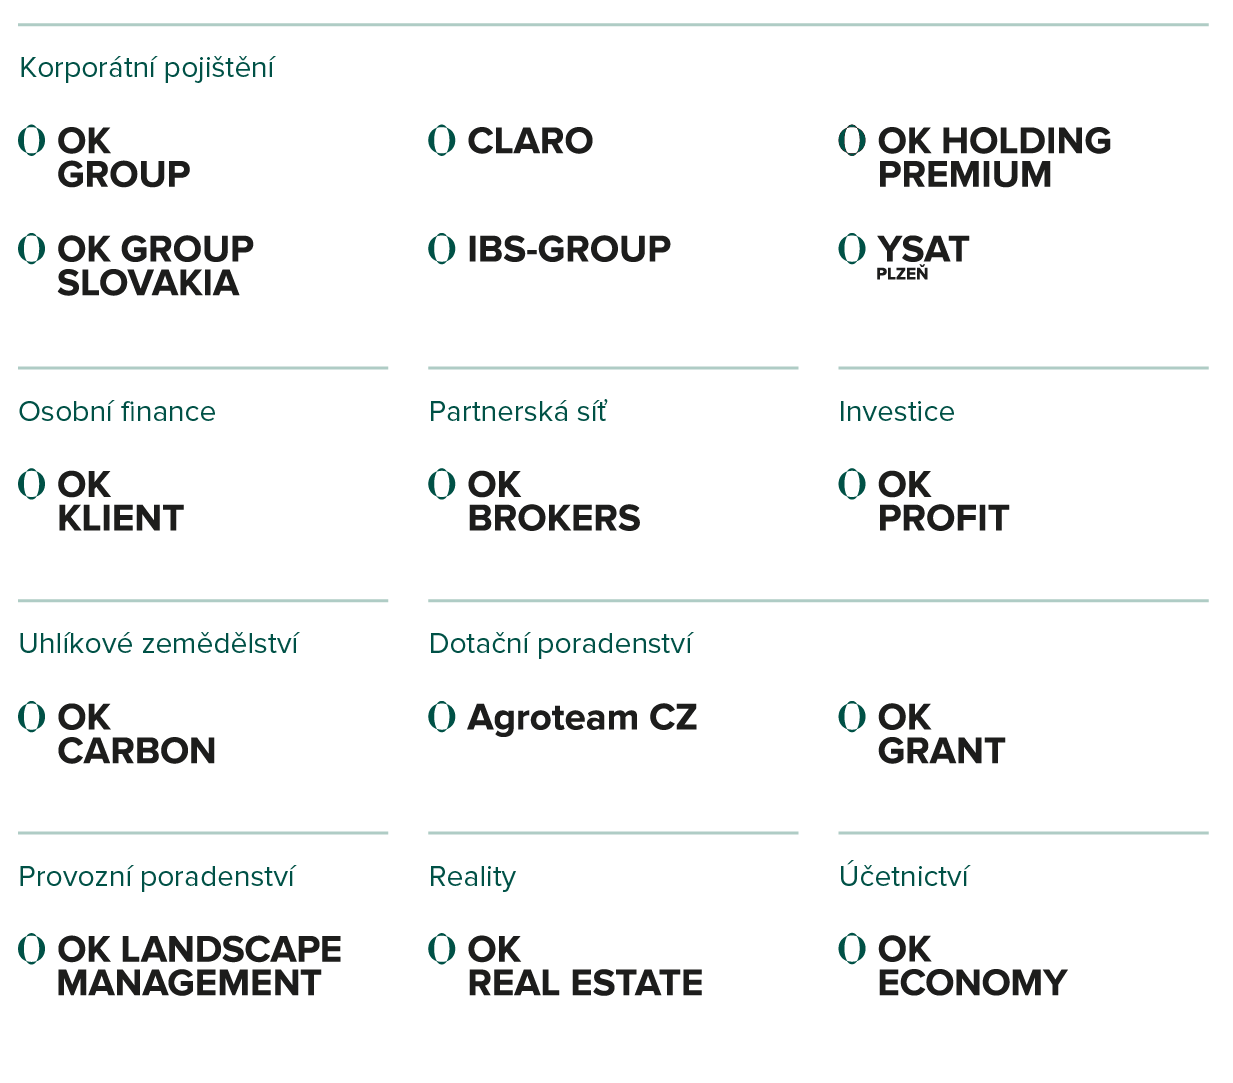Select the Uhlíkové zemědělství category heading
The width and height of the screenshot is (1233, 1083).
pos(158,644)
